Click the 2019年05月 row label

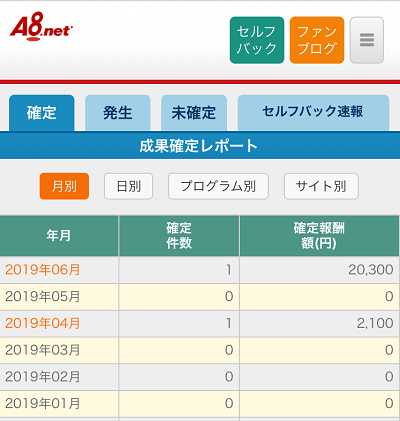(43, 296)
